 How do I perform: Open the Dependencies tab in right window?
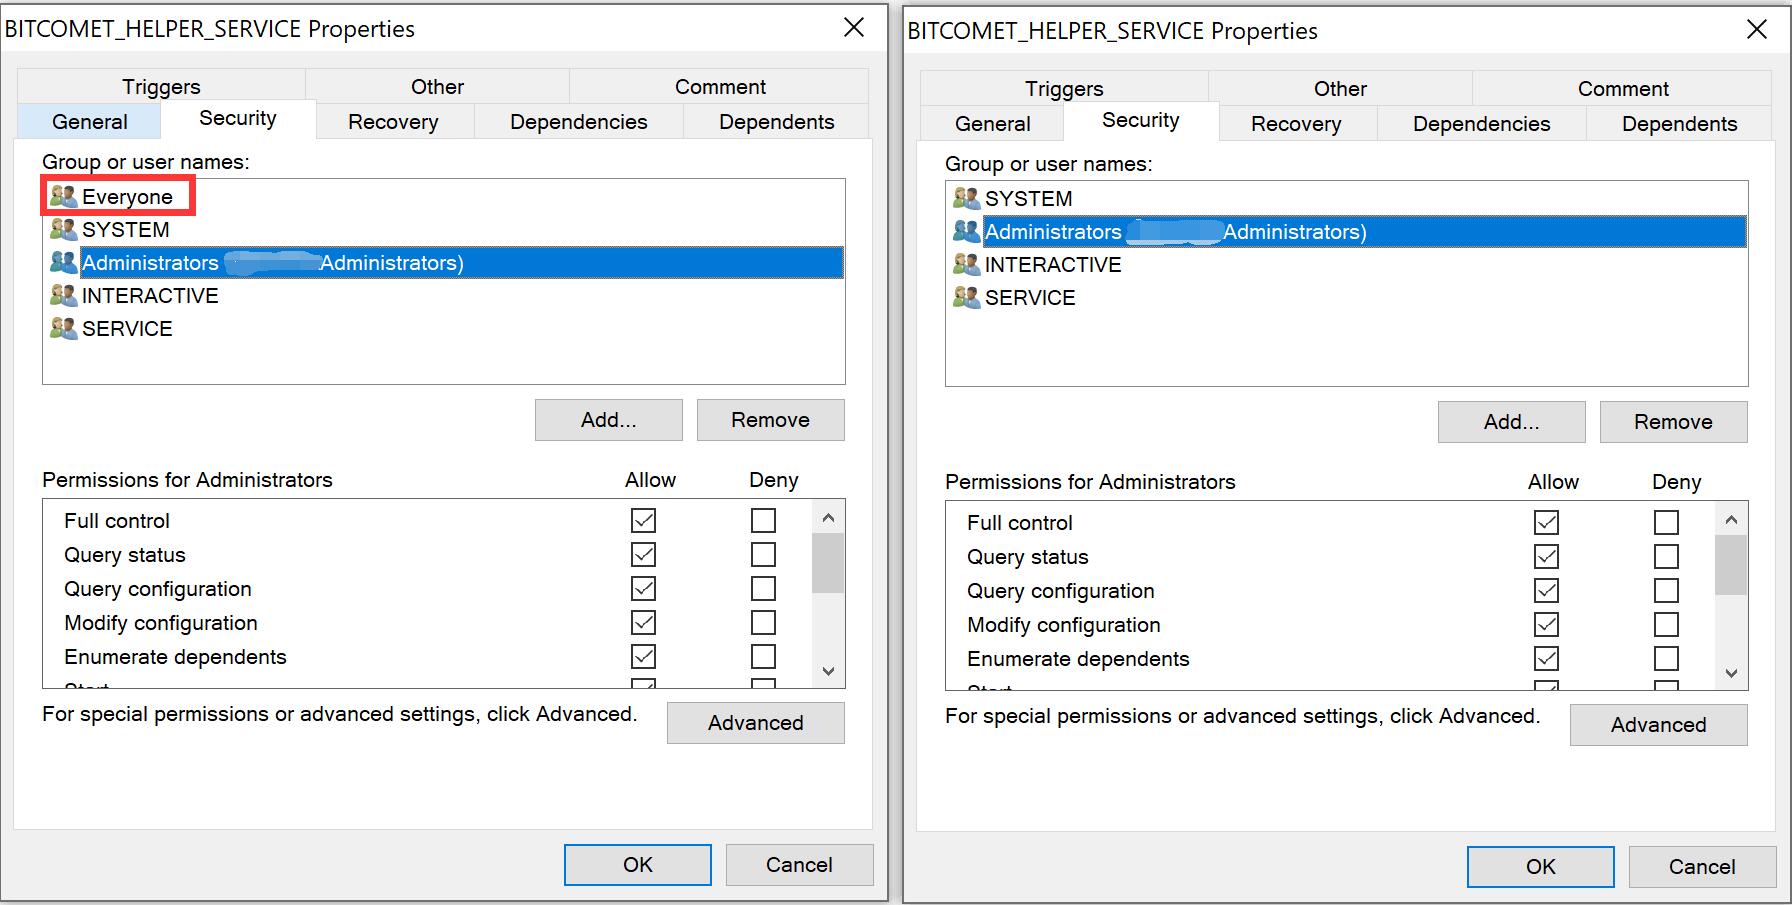coord(1482,124)
